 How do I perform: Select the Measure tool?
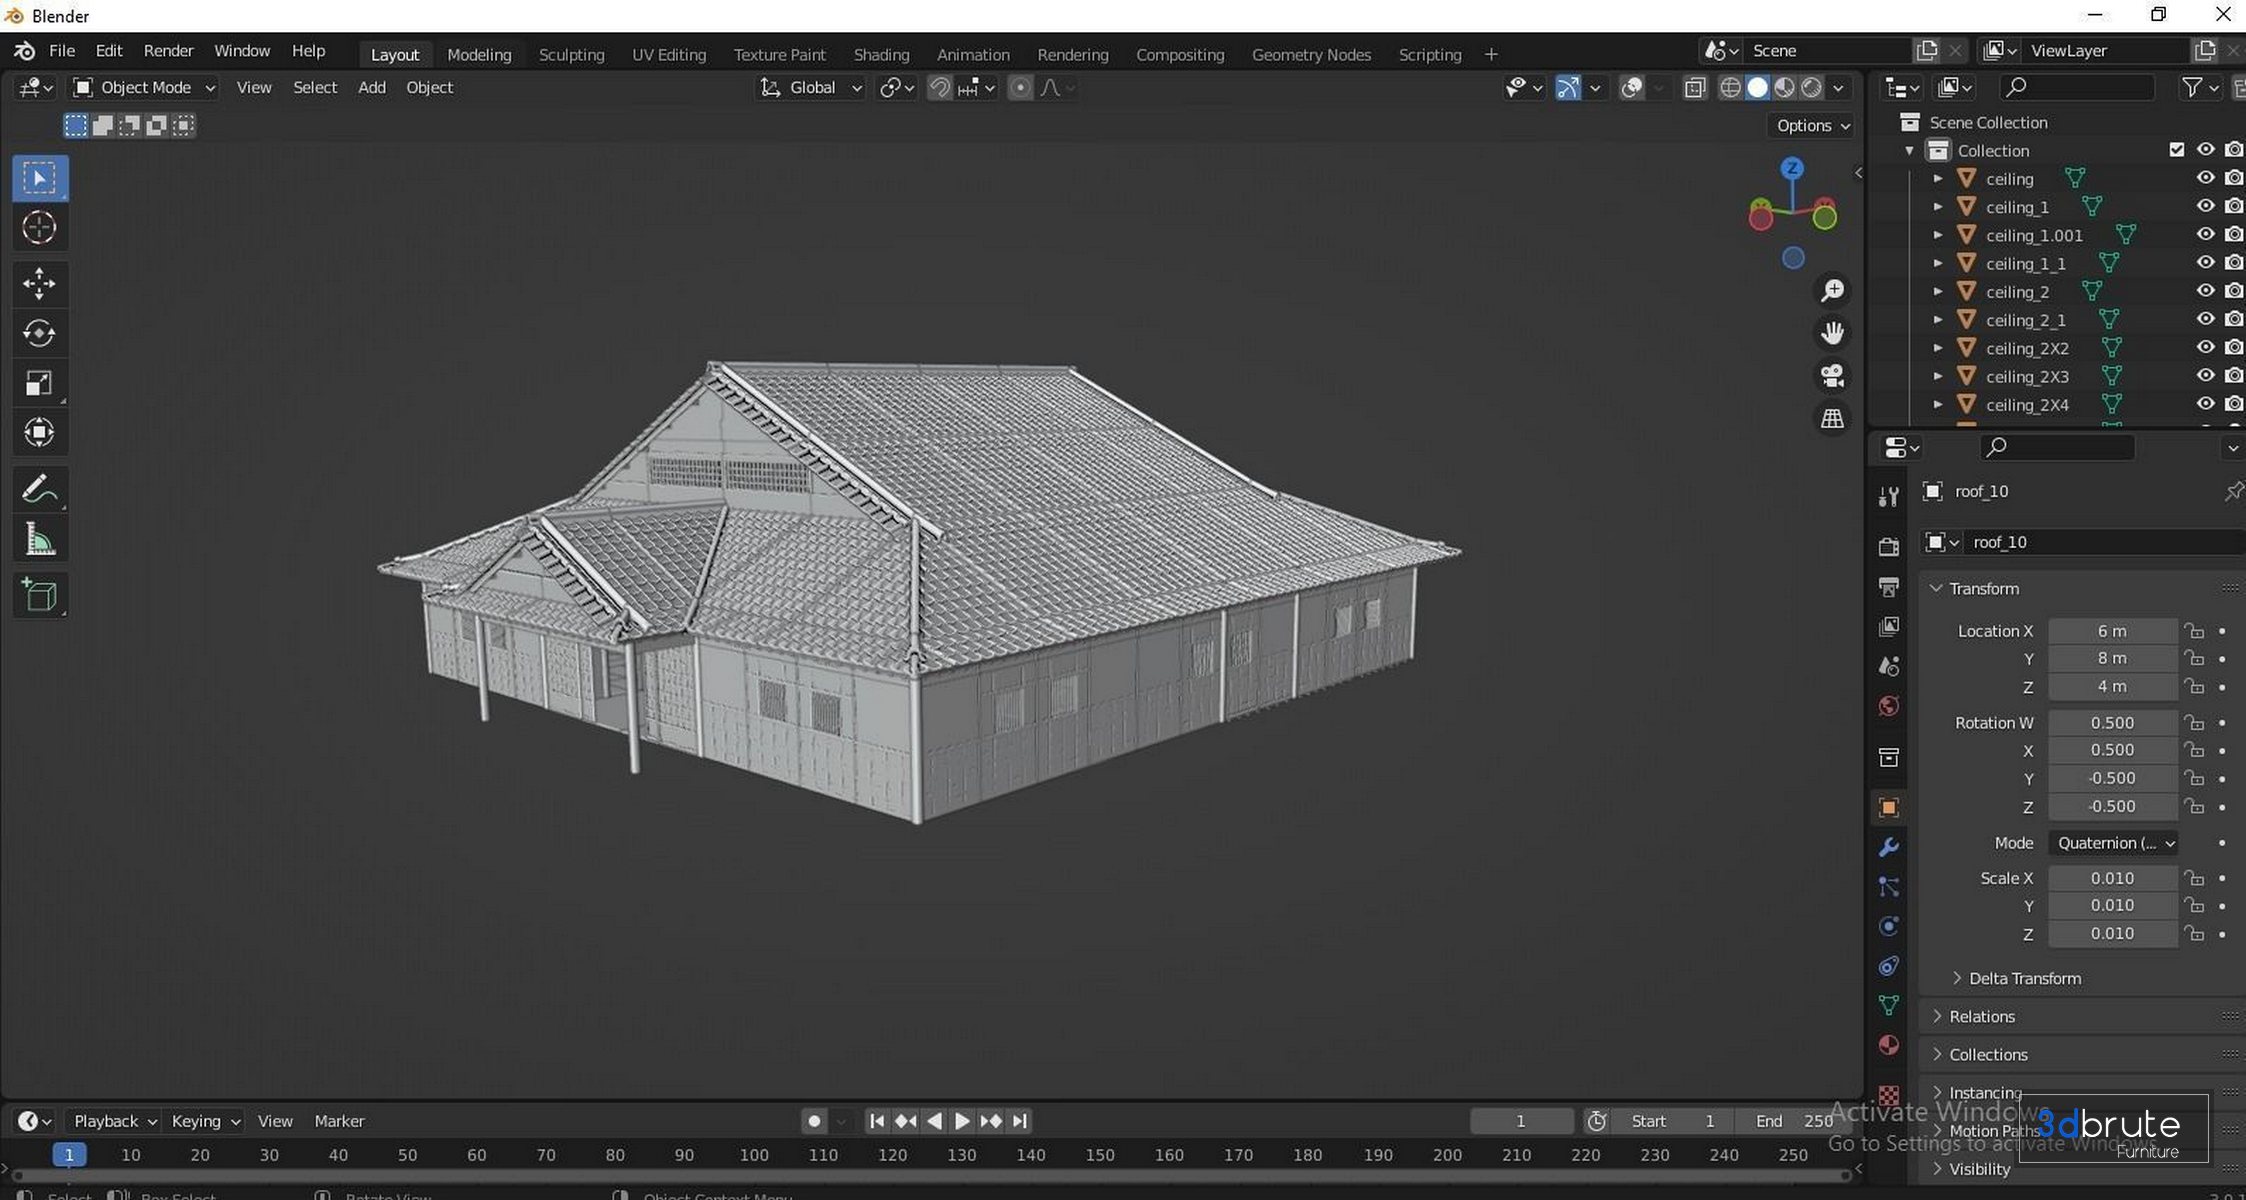point(39,541)
